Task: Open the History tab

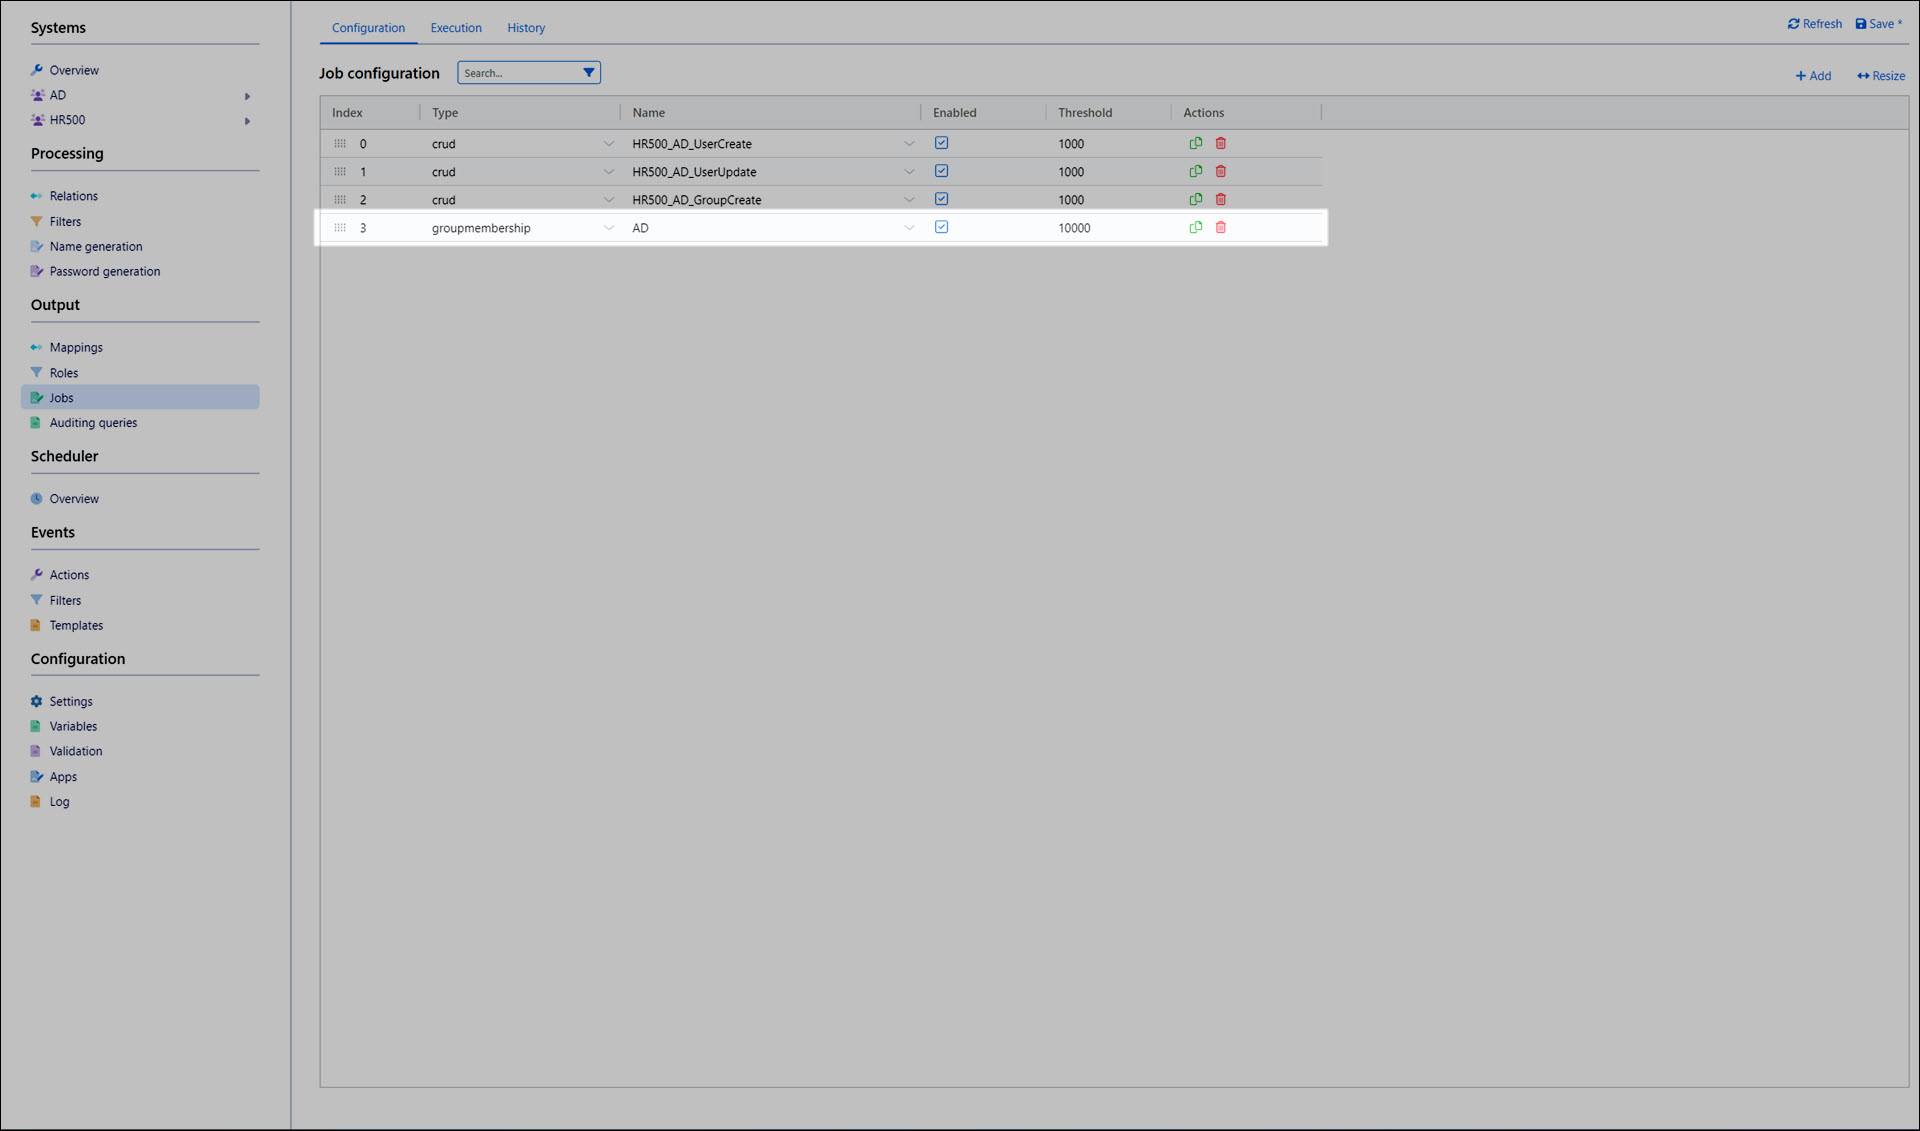Action: (526, 28)
